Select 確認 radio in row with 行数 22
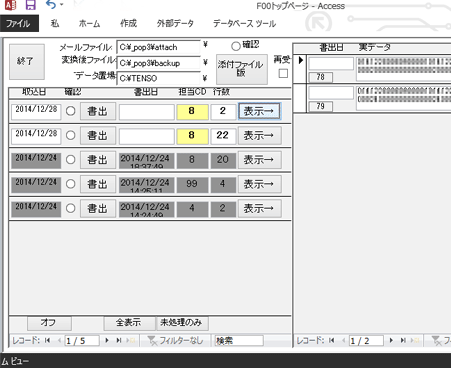The width and height of the screenshot is (451, 368). (x=70, y=135)
